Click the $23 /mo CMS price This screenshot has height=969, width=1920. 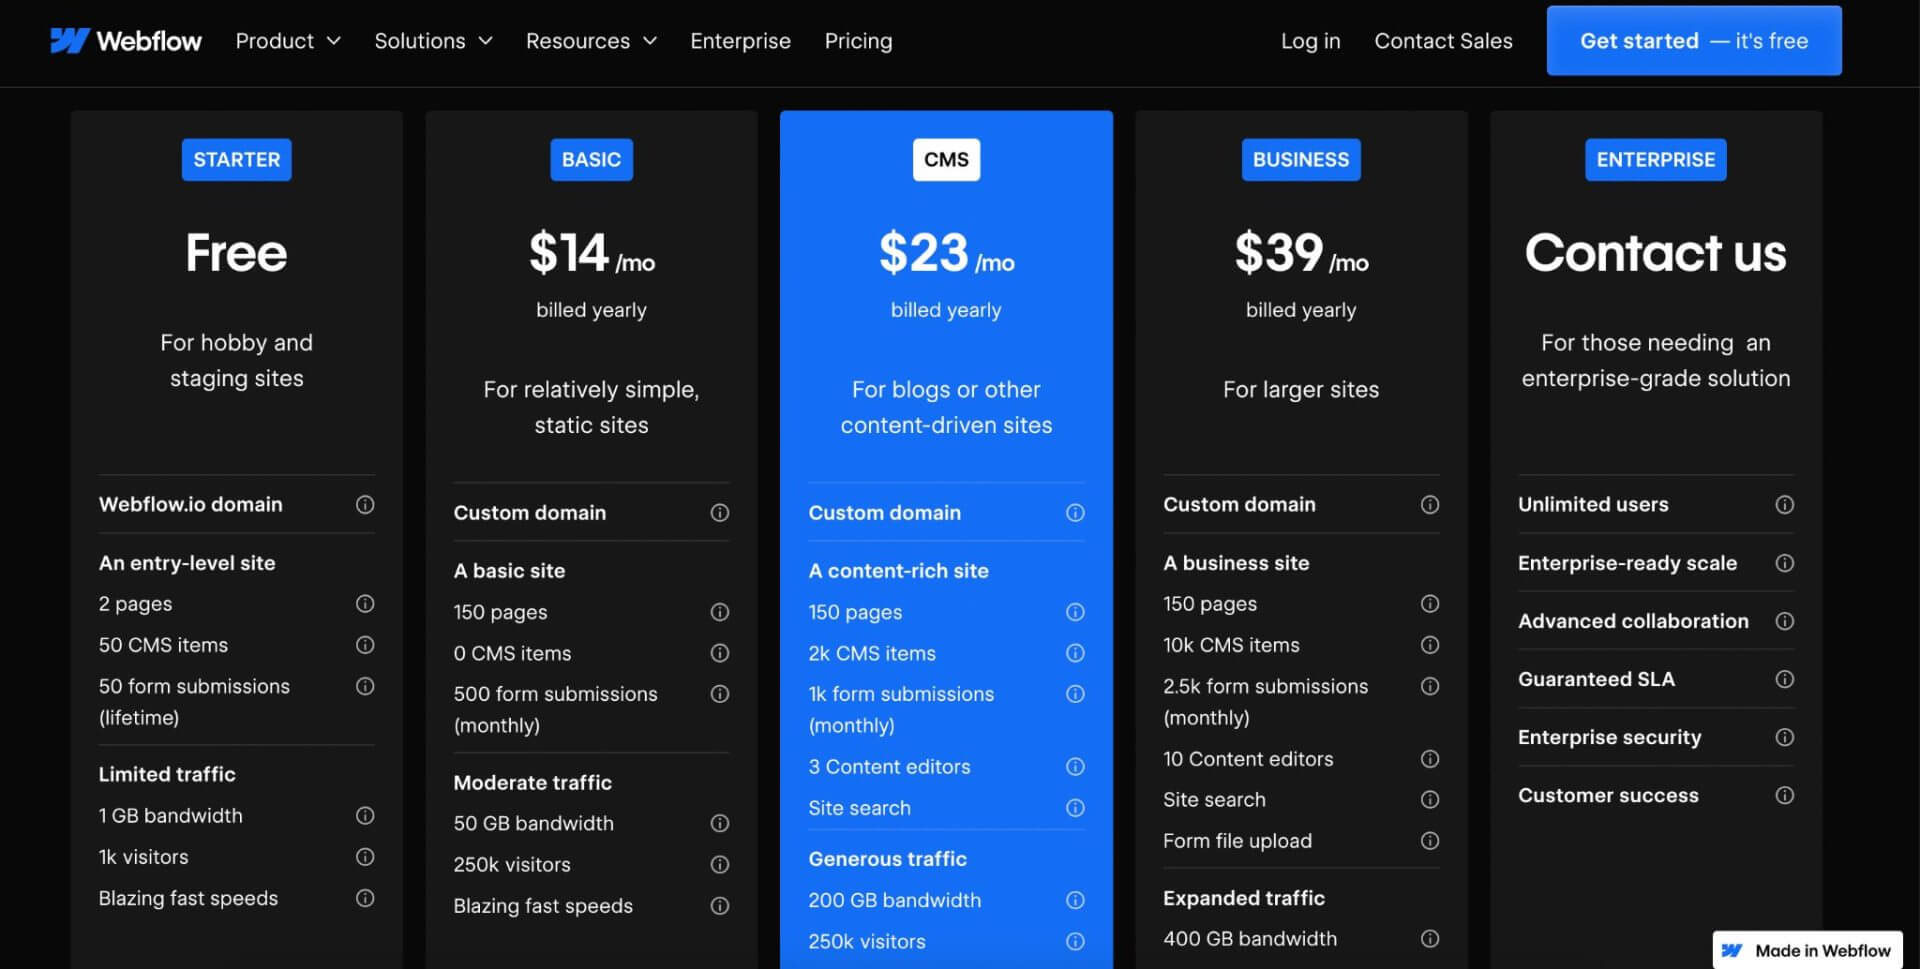click(946, 253)
